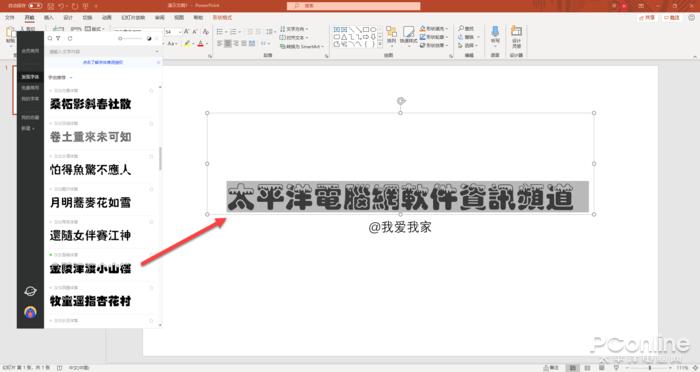Open the Shape Effects dropdown
The height and width of the screenshot is (372, 700).
click(x=434, y=45)
